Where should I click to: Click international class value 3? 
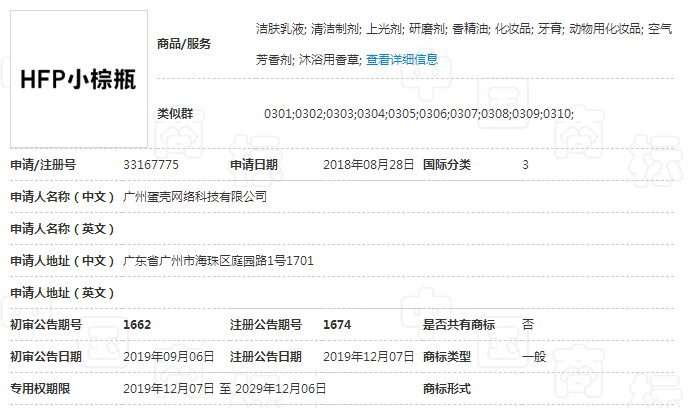click(x=525, y=165)
